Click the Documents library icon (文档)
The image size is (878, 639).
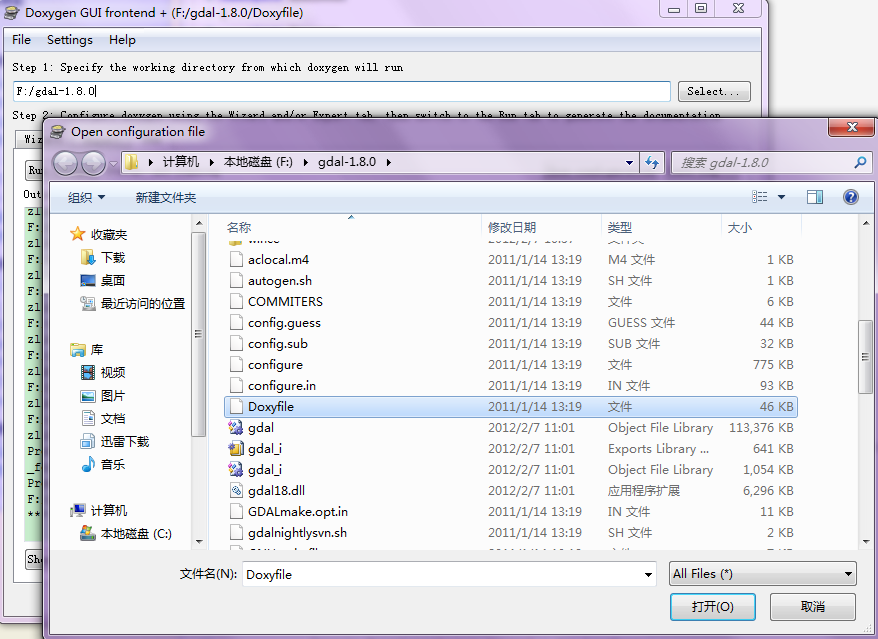click(88, 418)
